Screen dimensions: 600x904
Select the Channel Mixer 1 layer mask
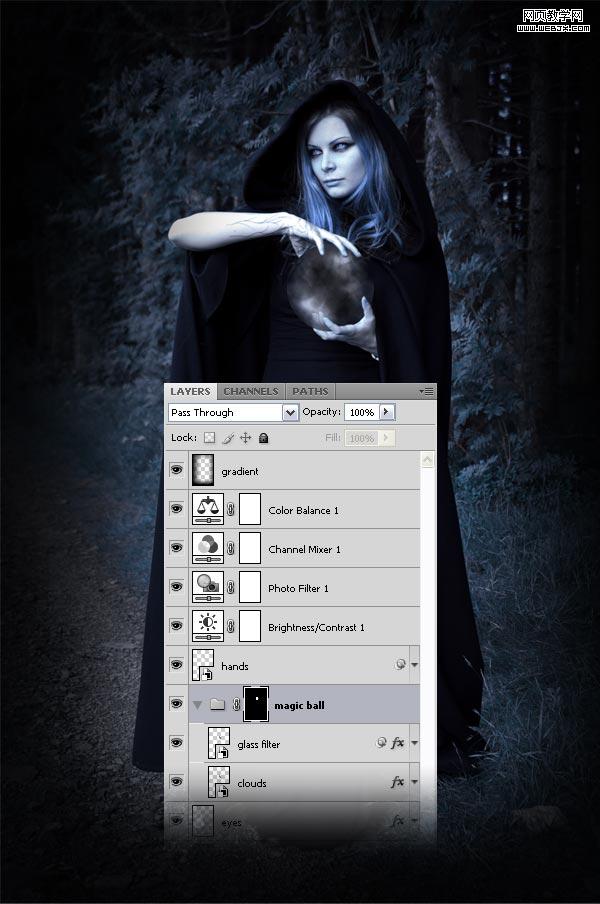250,548
